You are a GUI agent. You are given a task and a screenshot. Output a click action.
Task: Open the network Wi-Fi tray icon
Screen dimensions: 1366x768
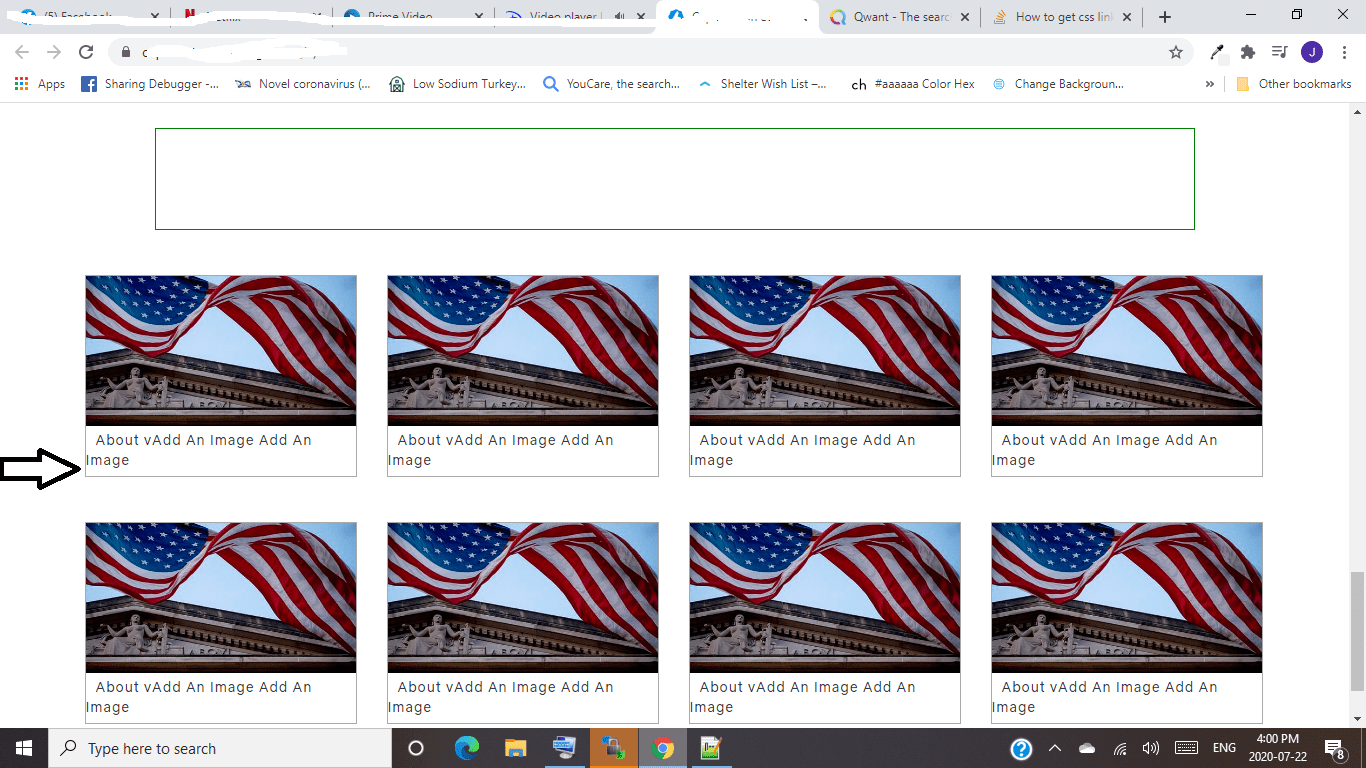pos(1120,748)
